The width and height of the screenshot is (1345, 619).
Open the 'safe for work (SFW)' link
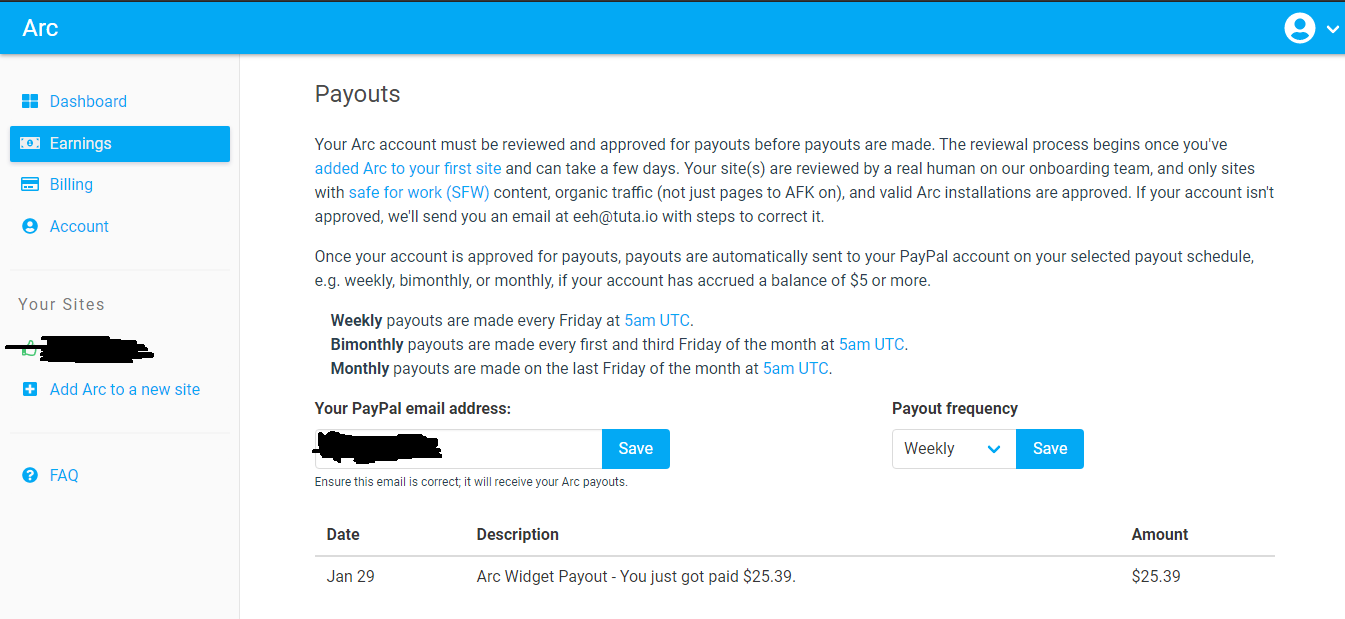(x=419, y=192)
